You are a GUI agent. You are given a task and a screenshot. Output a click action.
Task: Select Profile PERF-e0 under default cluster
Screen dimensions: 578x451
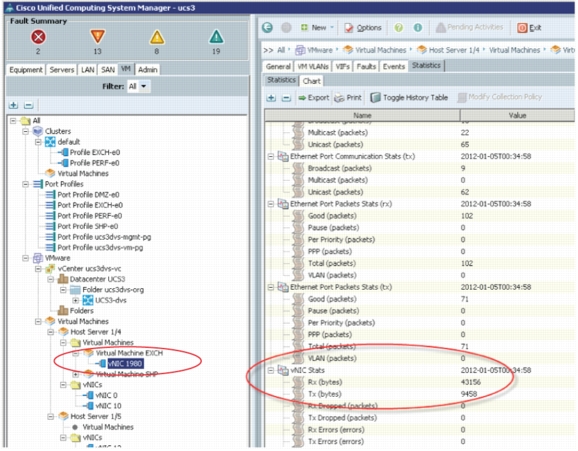(94, 163)
